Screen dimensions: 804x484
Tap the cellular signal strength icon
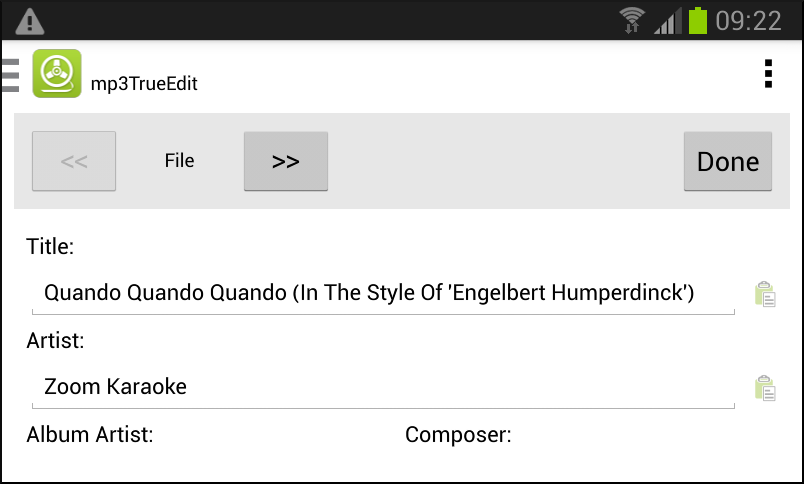click(x=667, y=20)
